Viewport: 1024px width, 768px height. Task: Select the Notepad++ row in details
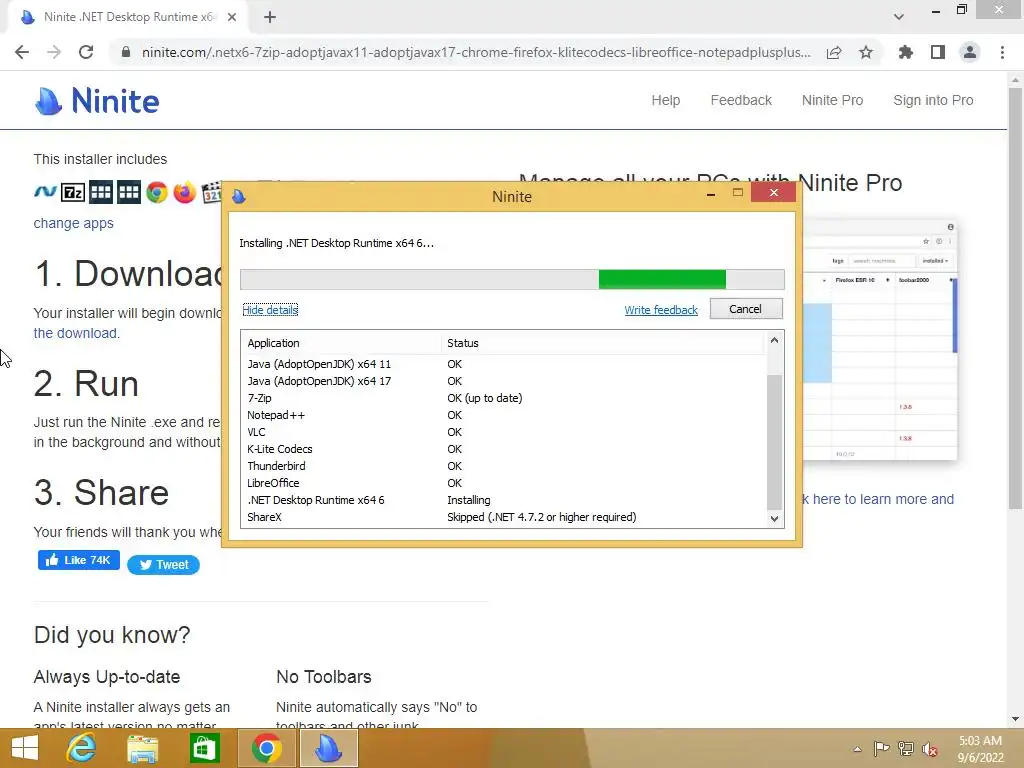(504, 415)
